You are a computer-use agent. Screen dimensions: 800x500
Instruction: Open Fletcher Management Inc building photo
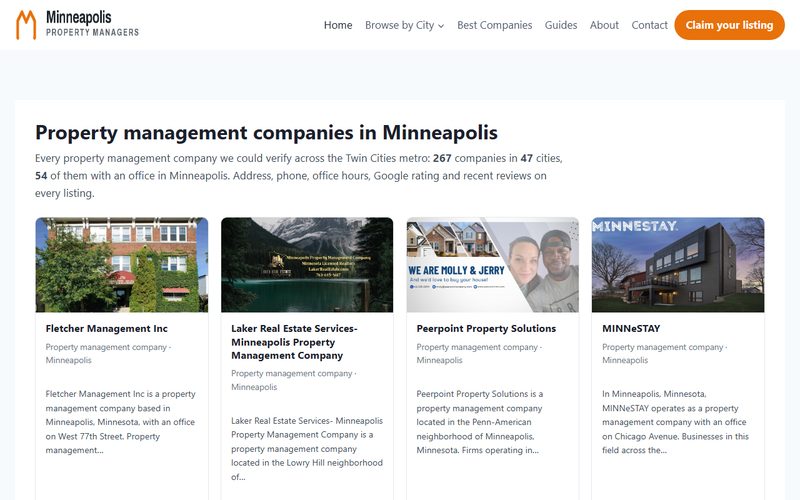pyautogui.click(x=122, y=265)
